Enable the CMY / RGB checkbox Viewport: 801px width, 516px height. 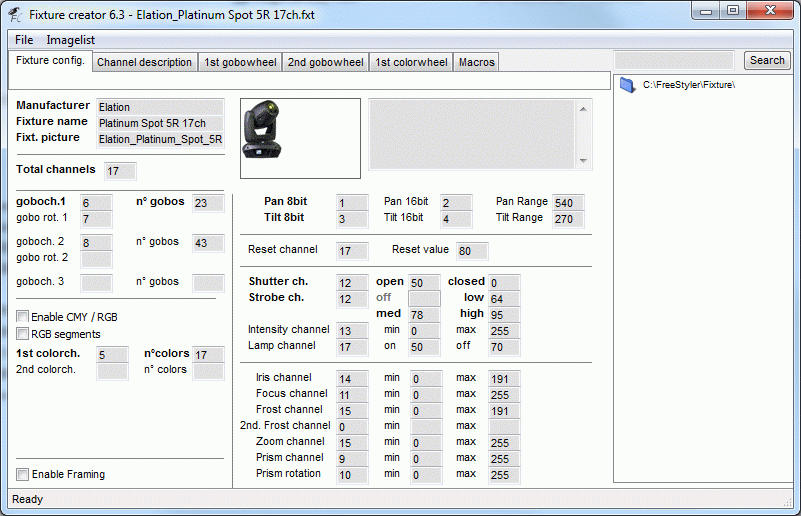tap(22, 317)
